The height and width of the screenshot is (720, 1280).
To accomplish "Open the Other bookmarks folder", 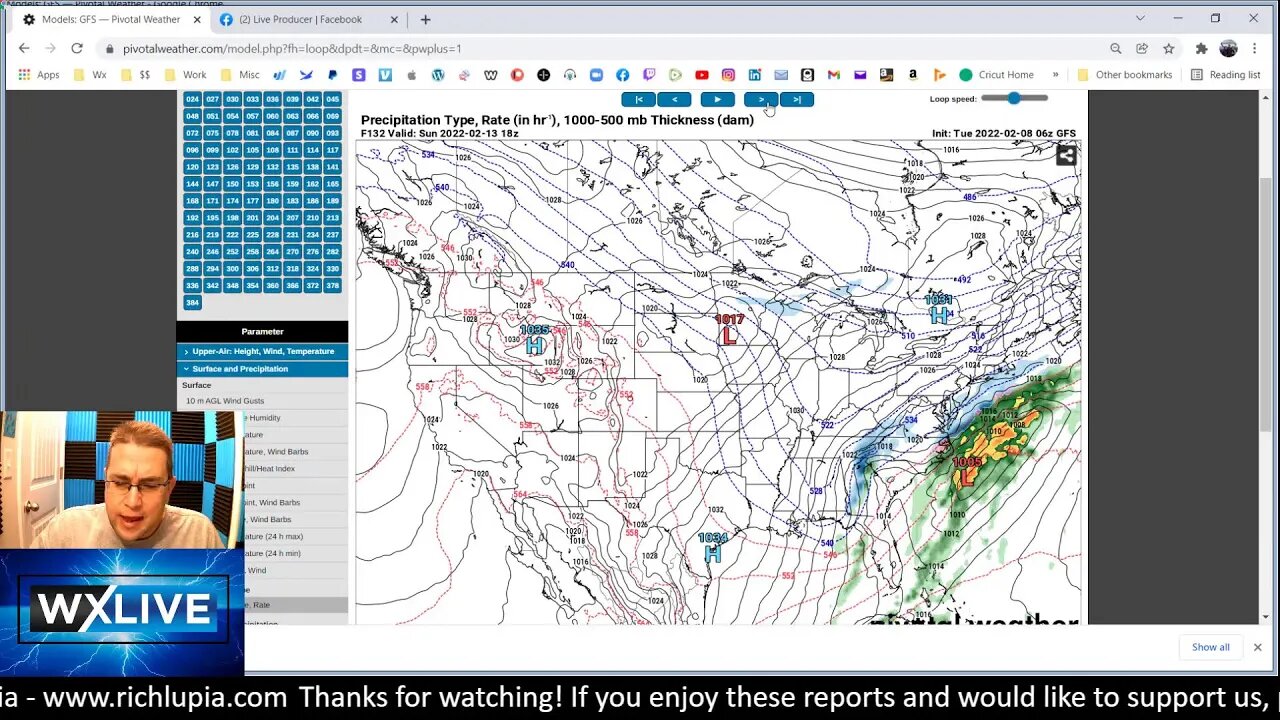I will pos(1124,75).
